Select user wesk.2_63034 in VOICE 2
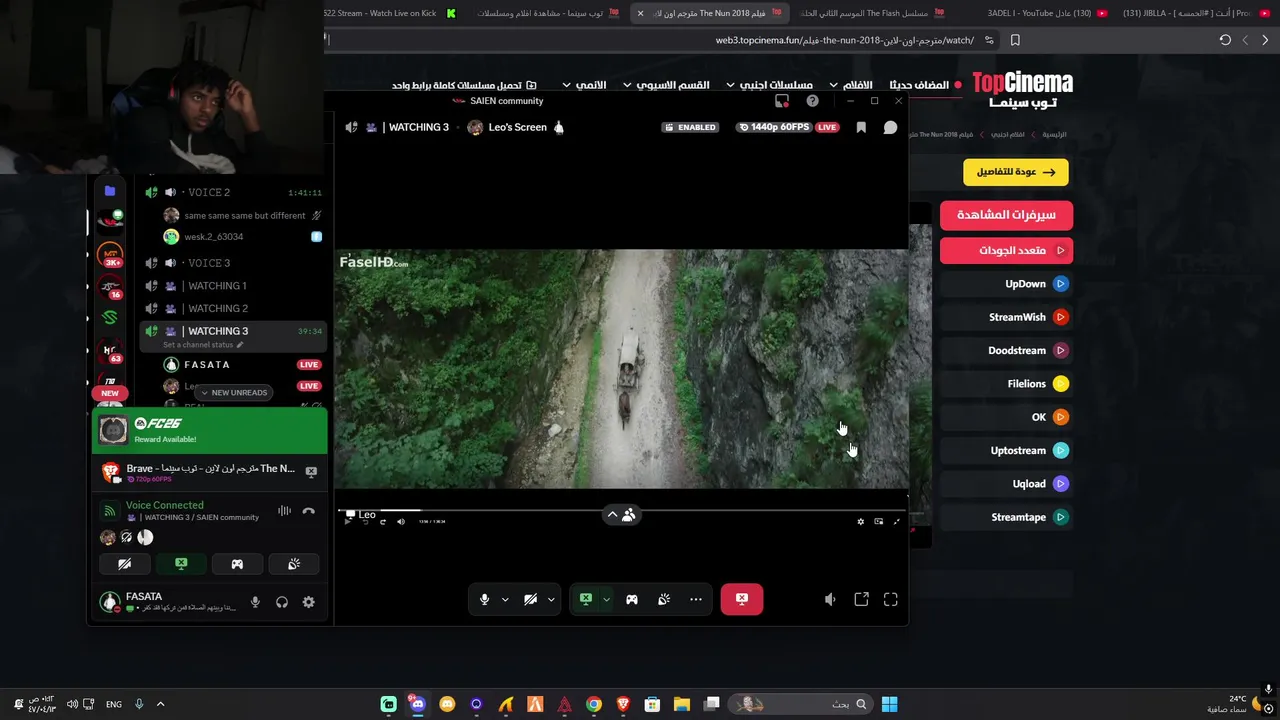The width and height of the screenshot is (1280, 720). coord(213,237)
